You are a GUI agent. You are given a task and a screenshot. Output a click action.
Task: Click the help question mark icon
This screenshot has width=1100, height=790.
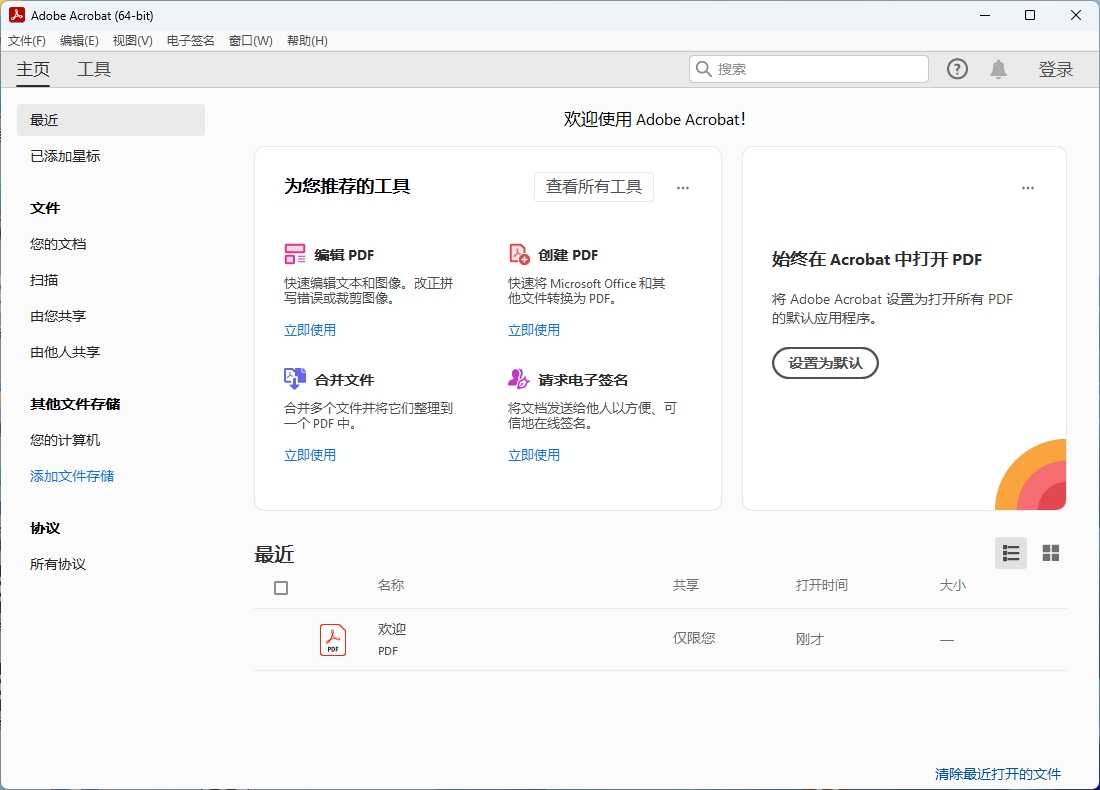coord(957,69)
